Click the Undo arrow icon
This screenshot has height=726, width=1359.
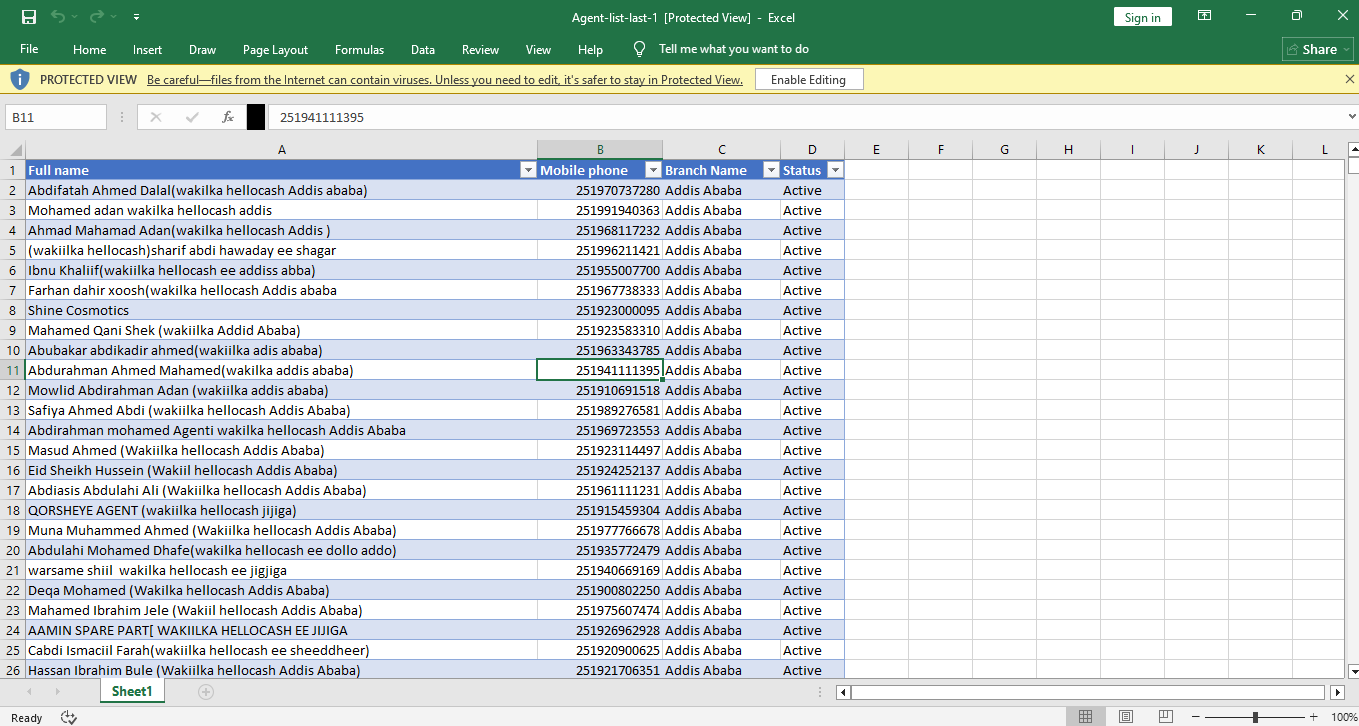click(57, 17)
